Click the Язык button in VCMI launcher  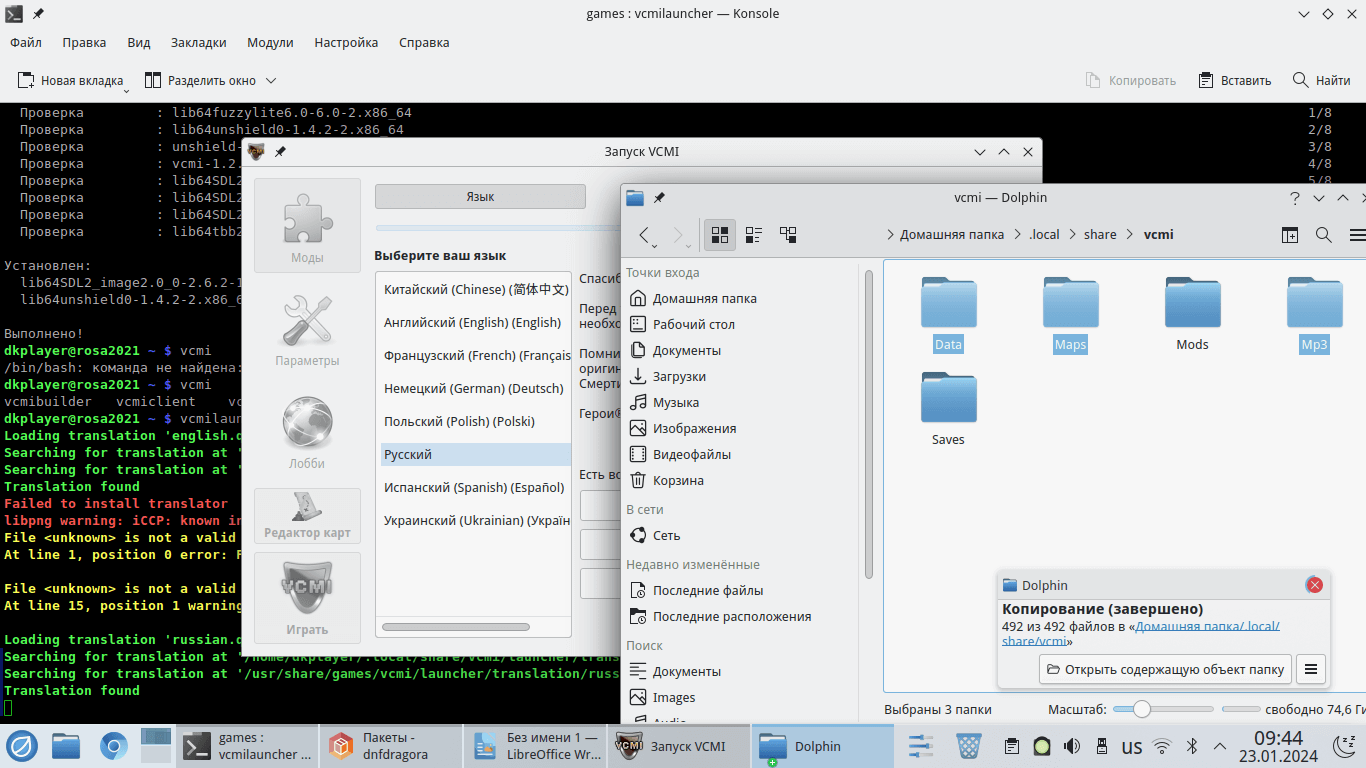point(480,197)
